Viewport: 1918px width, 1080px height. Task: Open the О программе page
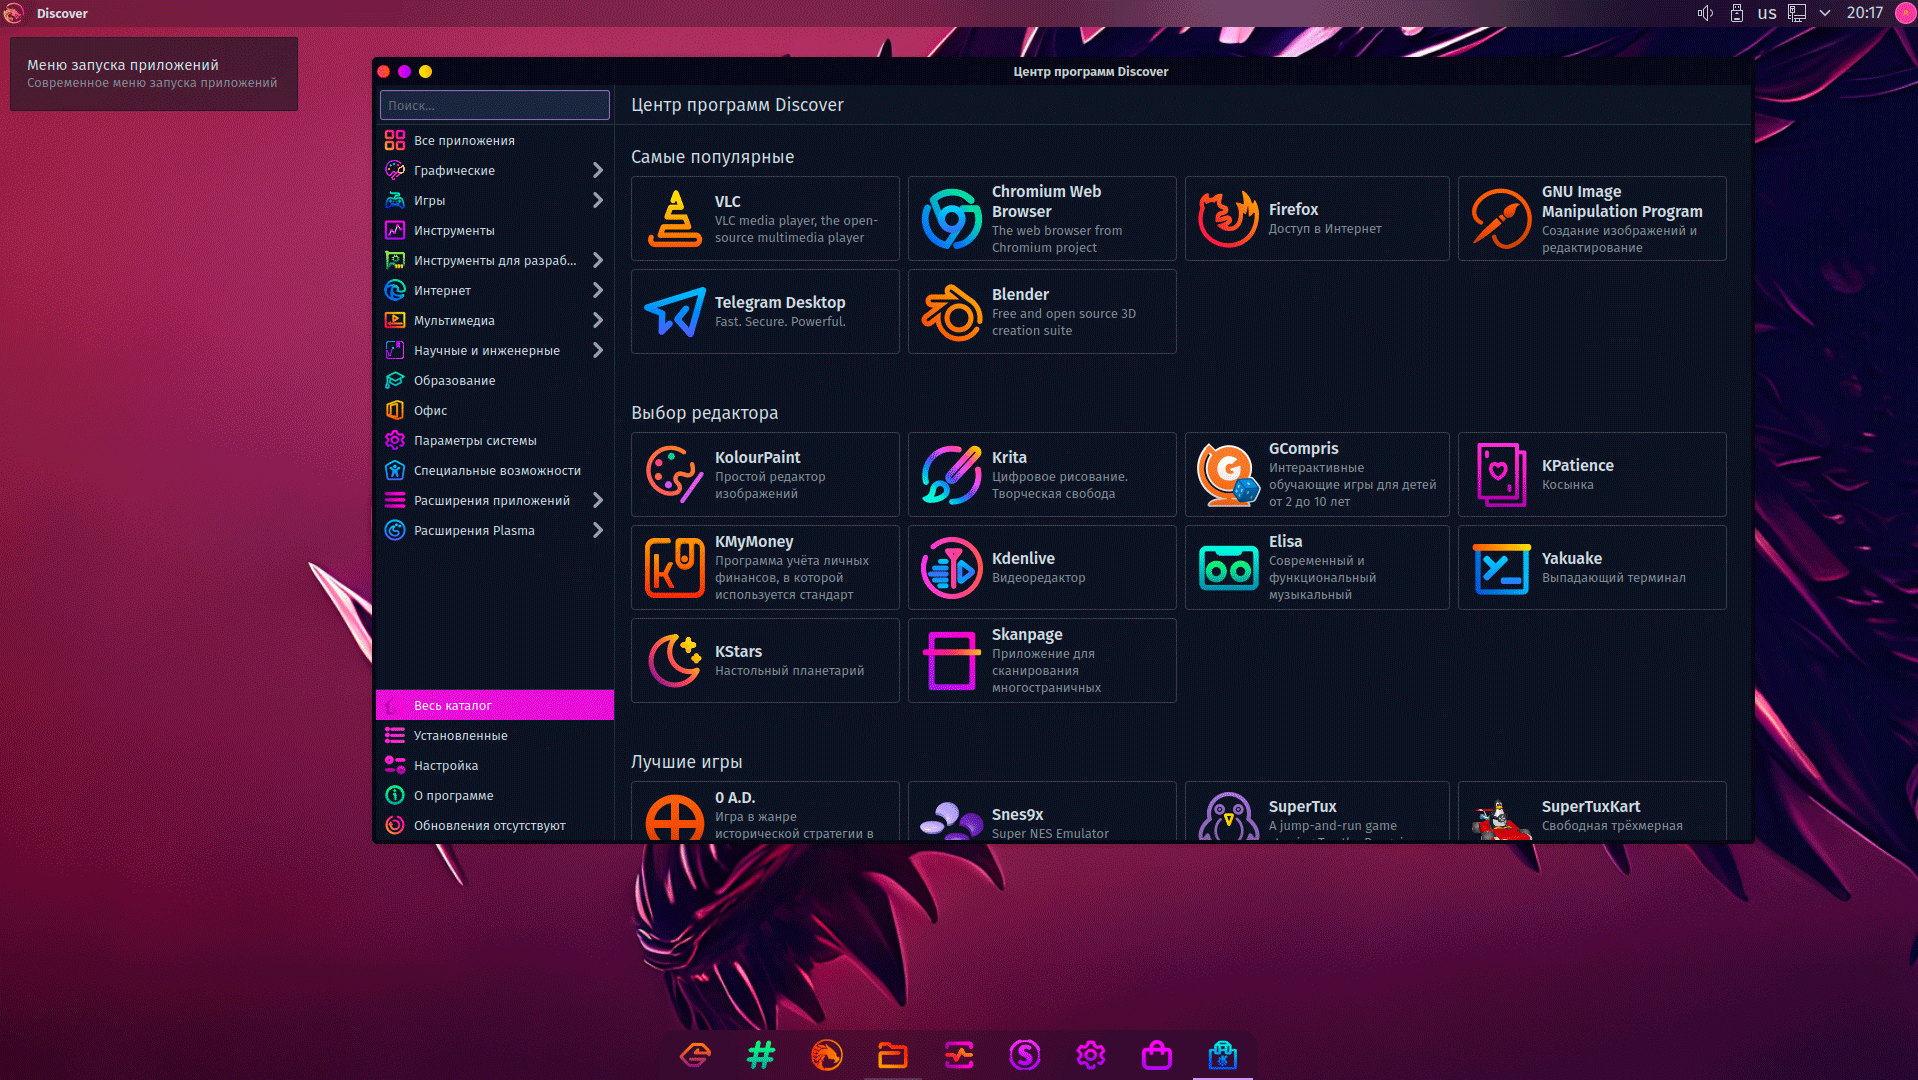(x=495, y=795)
